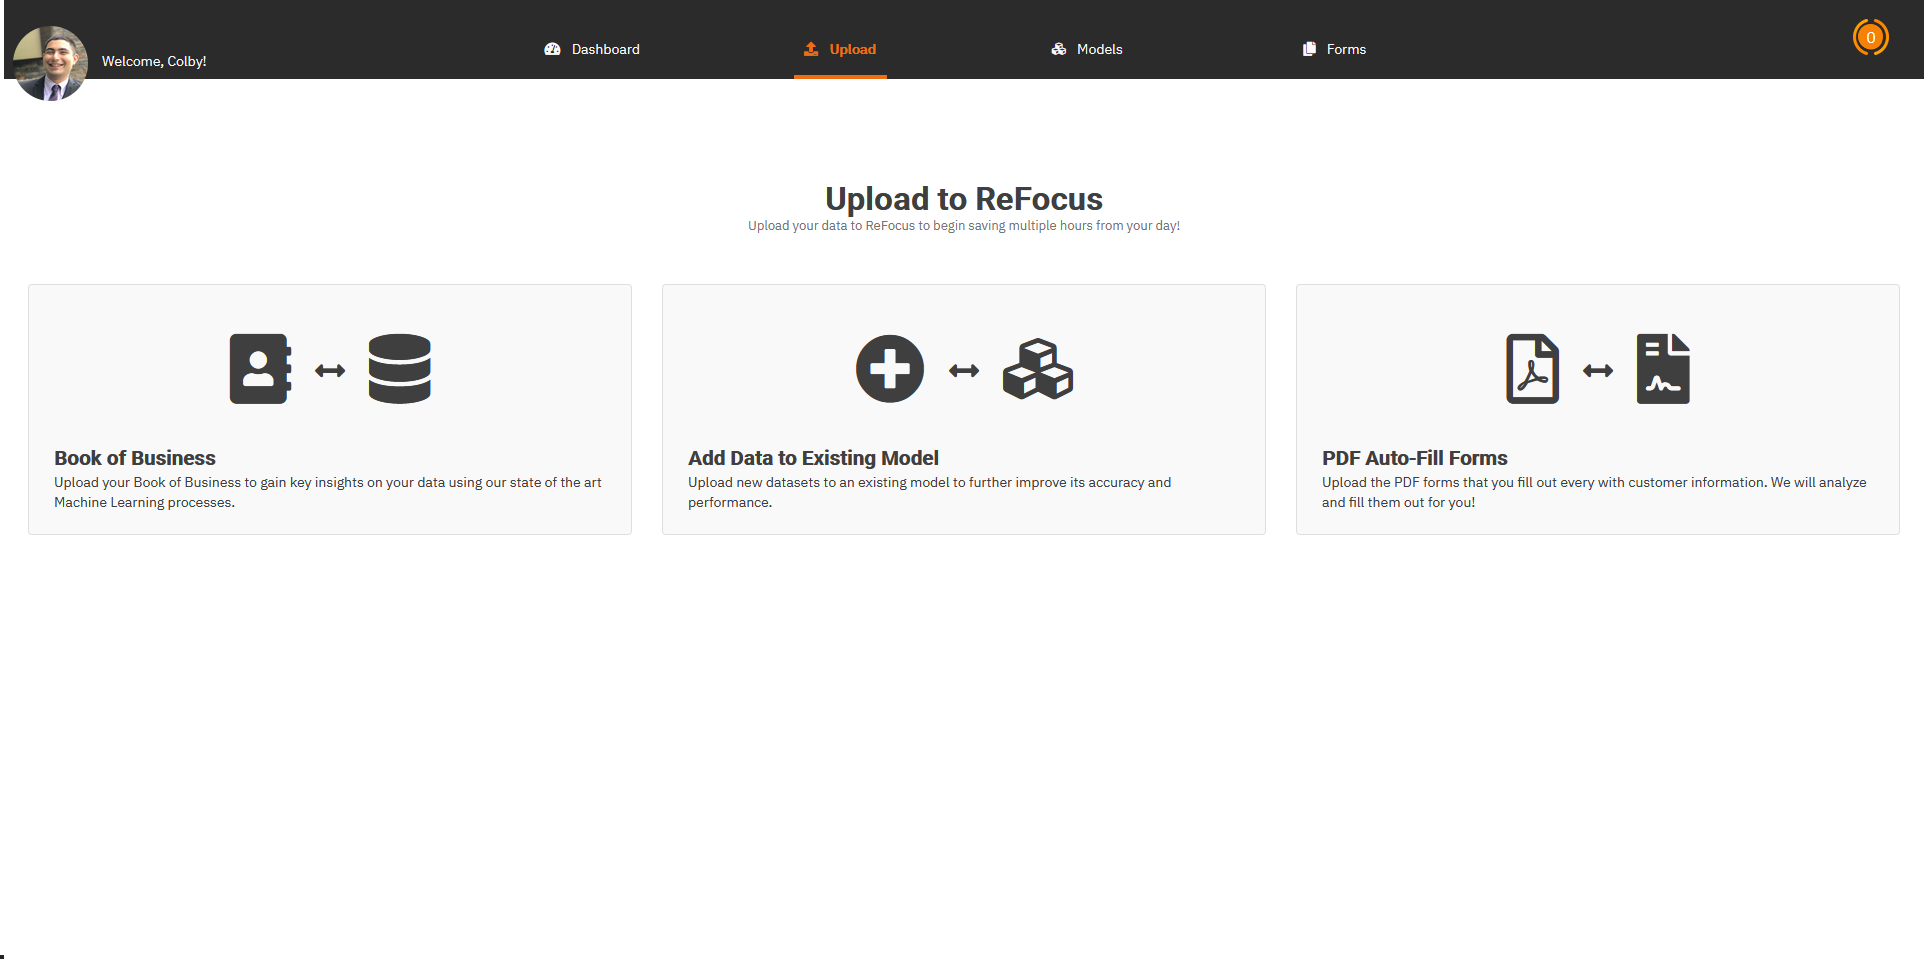Select Add Data to Existing Model title
Screen dimensions: 1924x959
[x=813, y=458]
